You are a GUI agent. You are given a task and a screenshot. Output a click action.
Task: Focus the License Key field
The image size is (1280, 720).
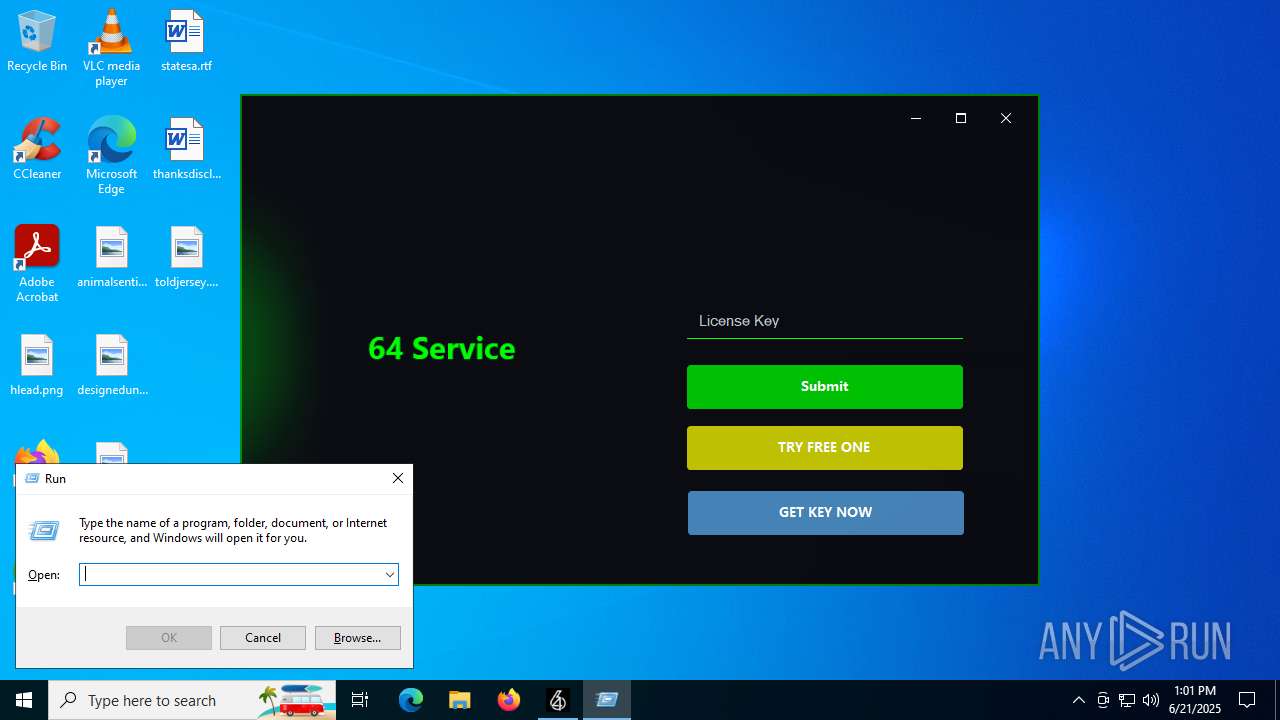click(x=824, y=321)
